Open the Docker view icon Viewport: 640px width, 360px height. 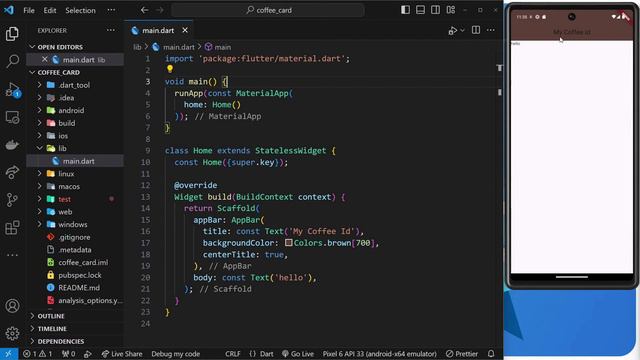(x=12, y=145)
